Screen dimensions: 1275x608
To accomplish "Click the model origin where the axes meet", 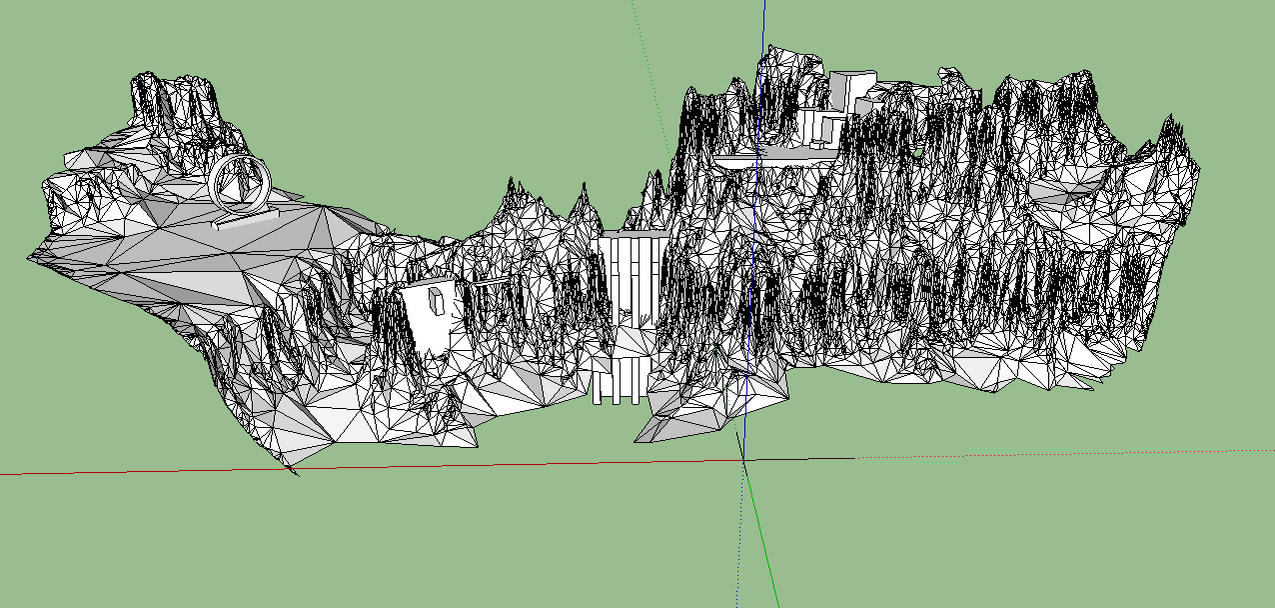I will pos(745,461).
